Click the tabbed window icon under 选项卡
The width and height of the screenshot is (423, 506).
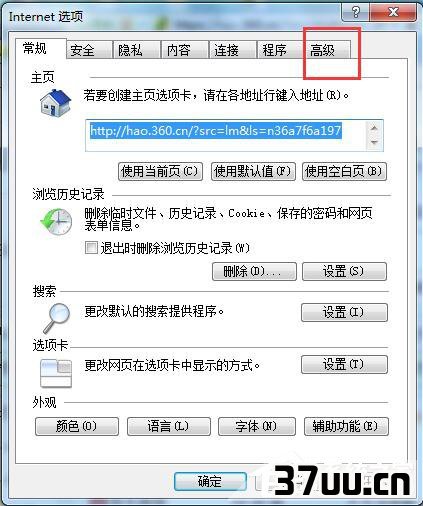[56, 373]
